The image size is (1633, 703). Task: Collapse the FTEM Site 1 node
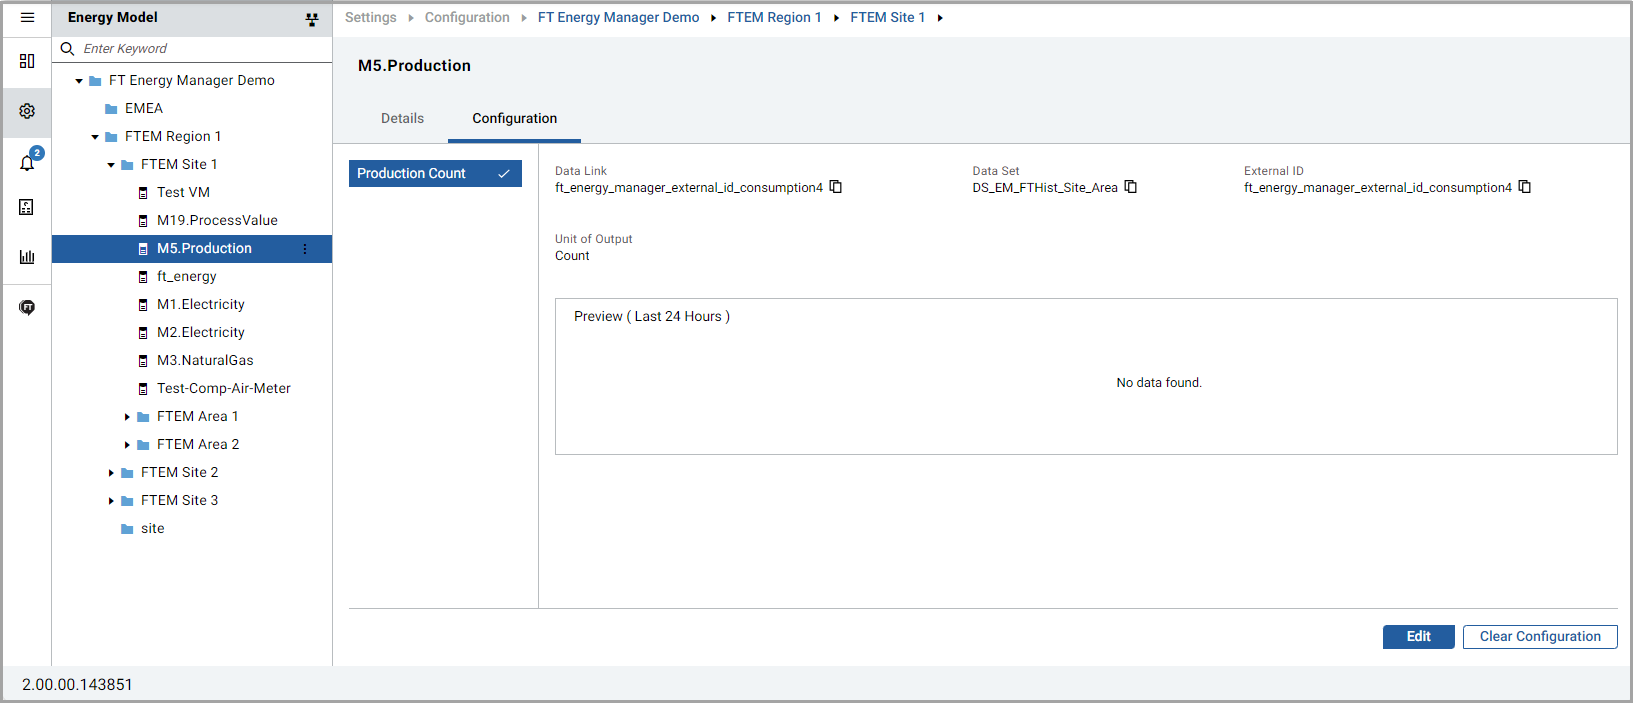(x=111, y=165)
